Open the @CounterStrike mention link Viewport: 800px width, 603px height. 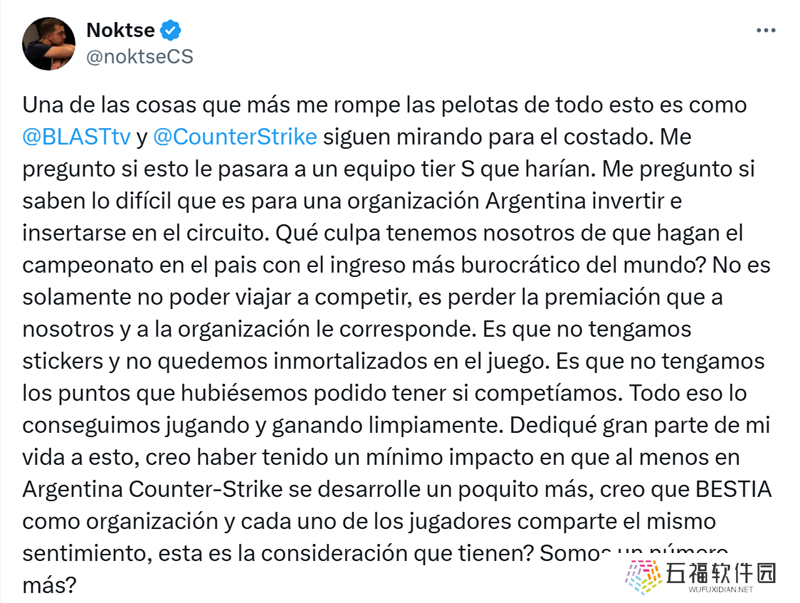[x=235, y=137]
